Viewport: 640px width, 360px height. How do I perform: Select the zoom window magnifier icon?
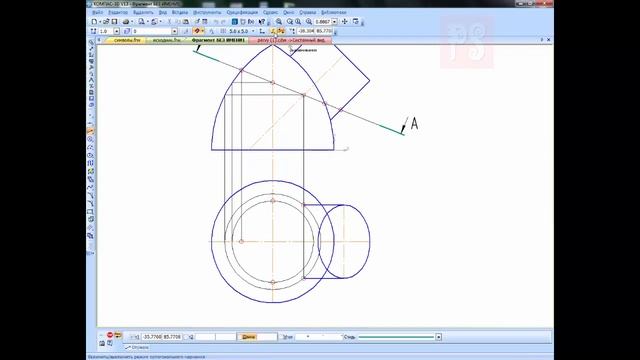279,22
